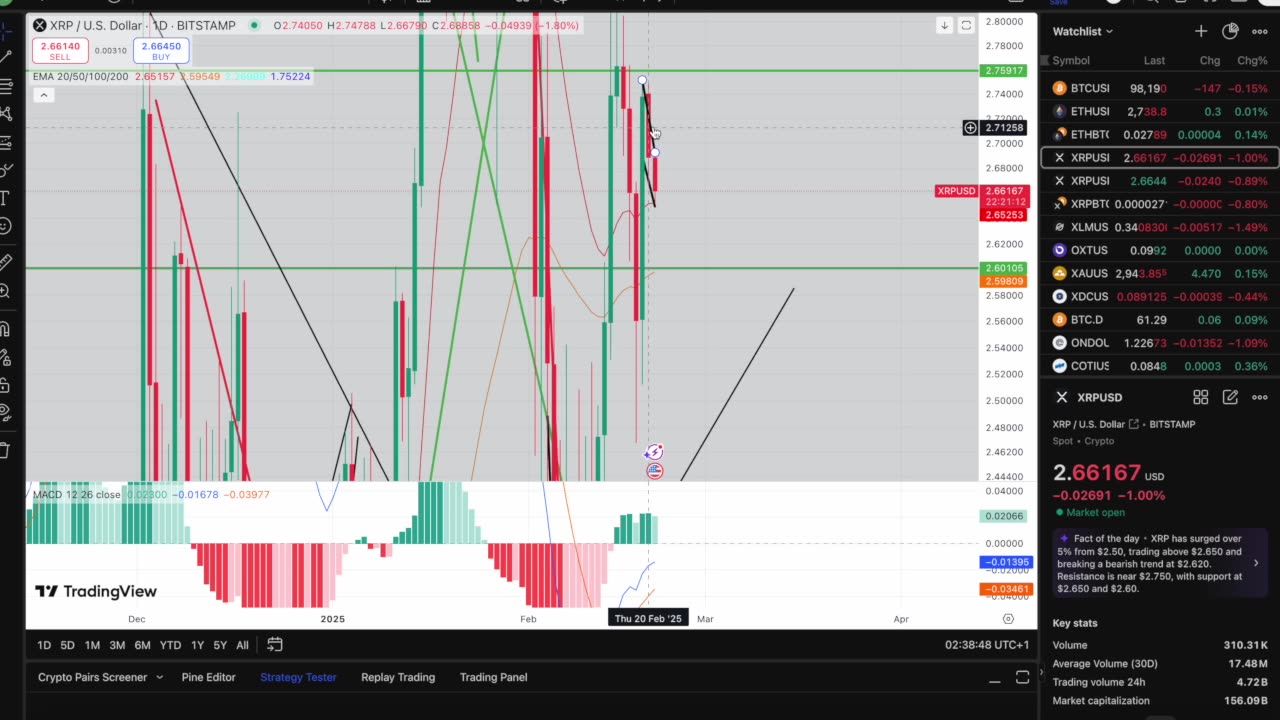Click the trash remove drawings icon
1280x720 pixels.
click(5, 449)
